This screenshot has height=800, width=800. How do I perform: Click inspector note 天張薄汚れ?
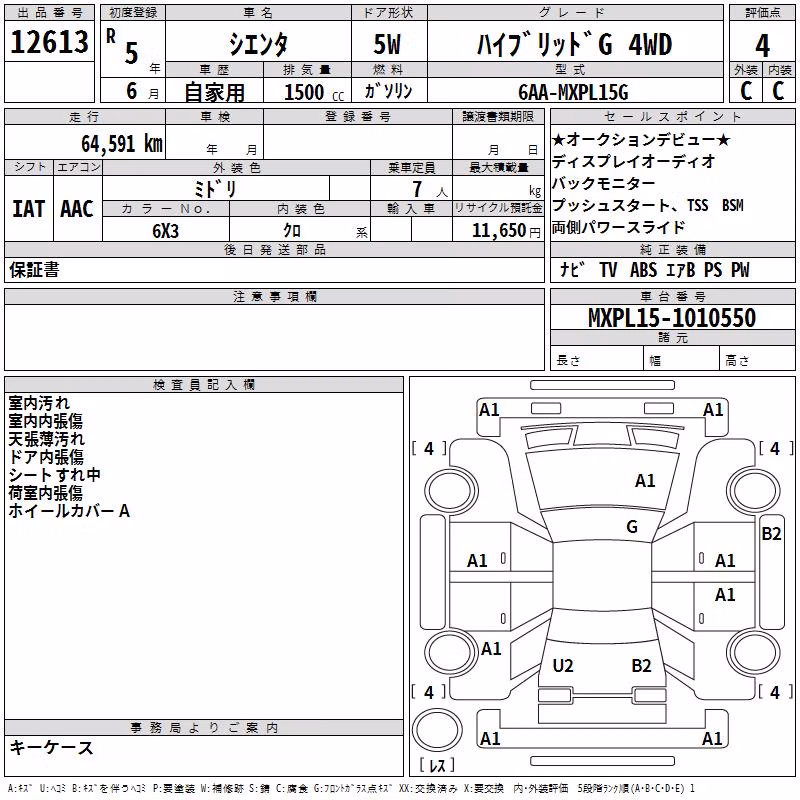coord(46,439)
